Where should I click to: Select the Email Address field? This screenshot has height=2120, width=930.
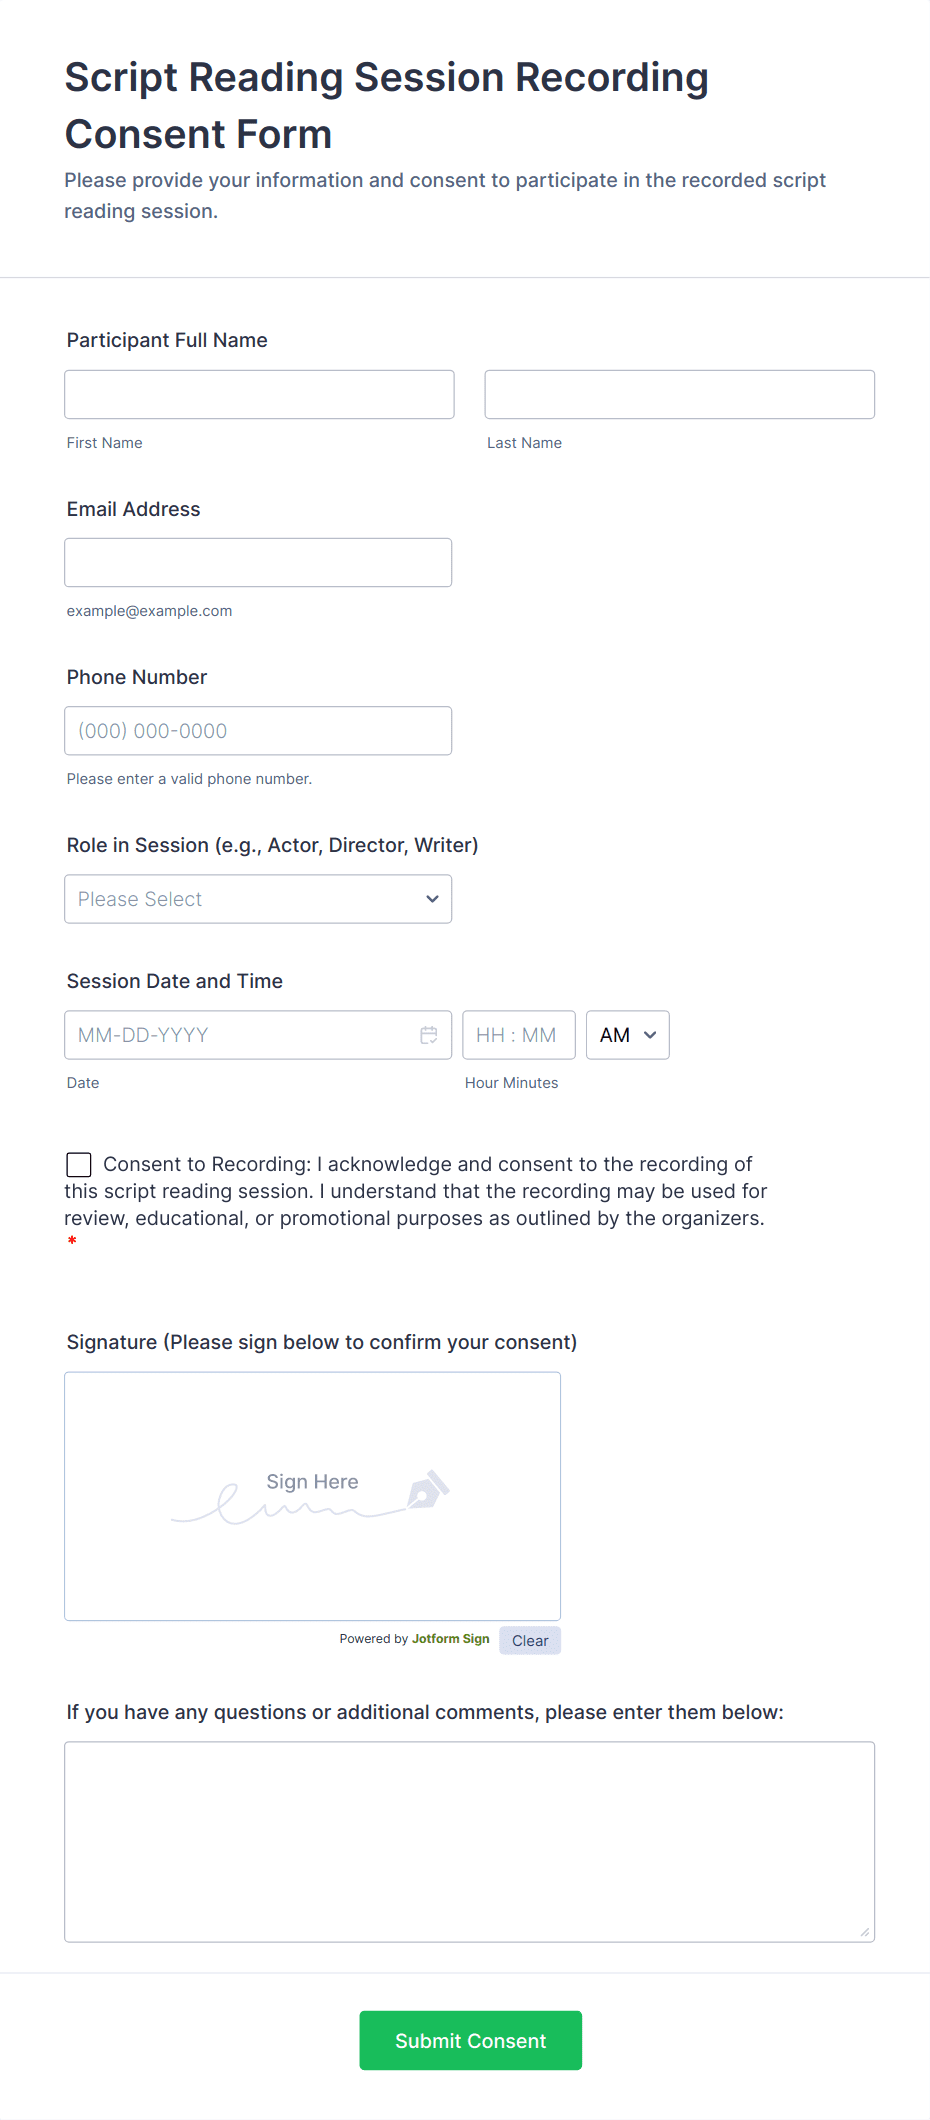point(258,562)
